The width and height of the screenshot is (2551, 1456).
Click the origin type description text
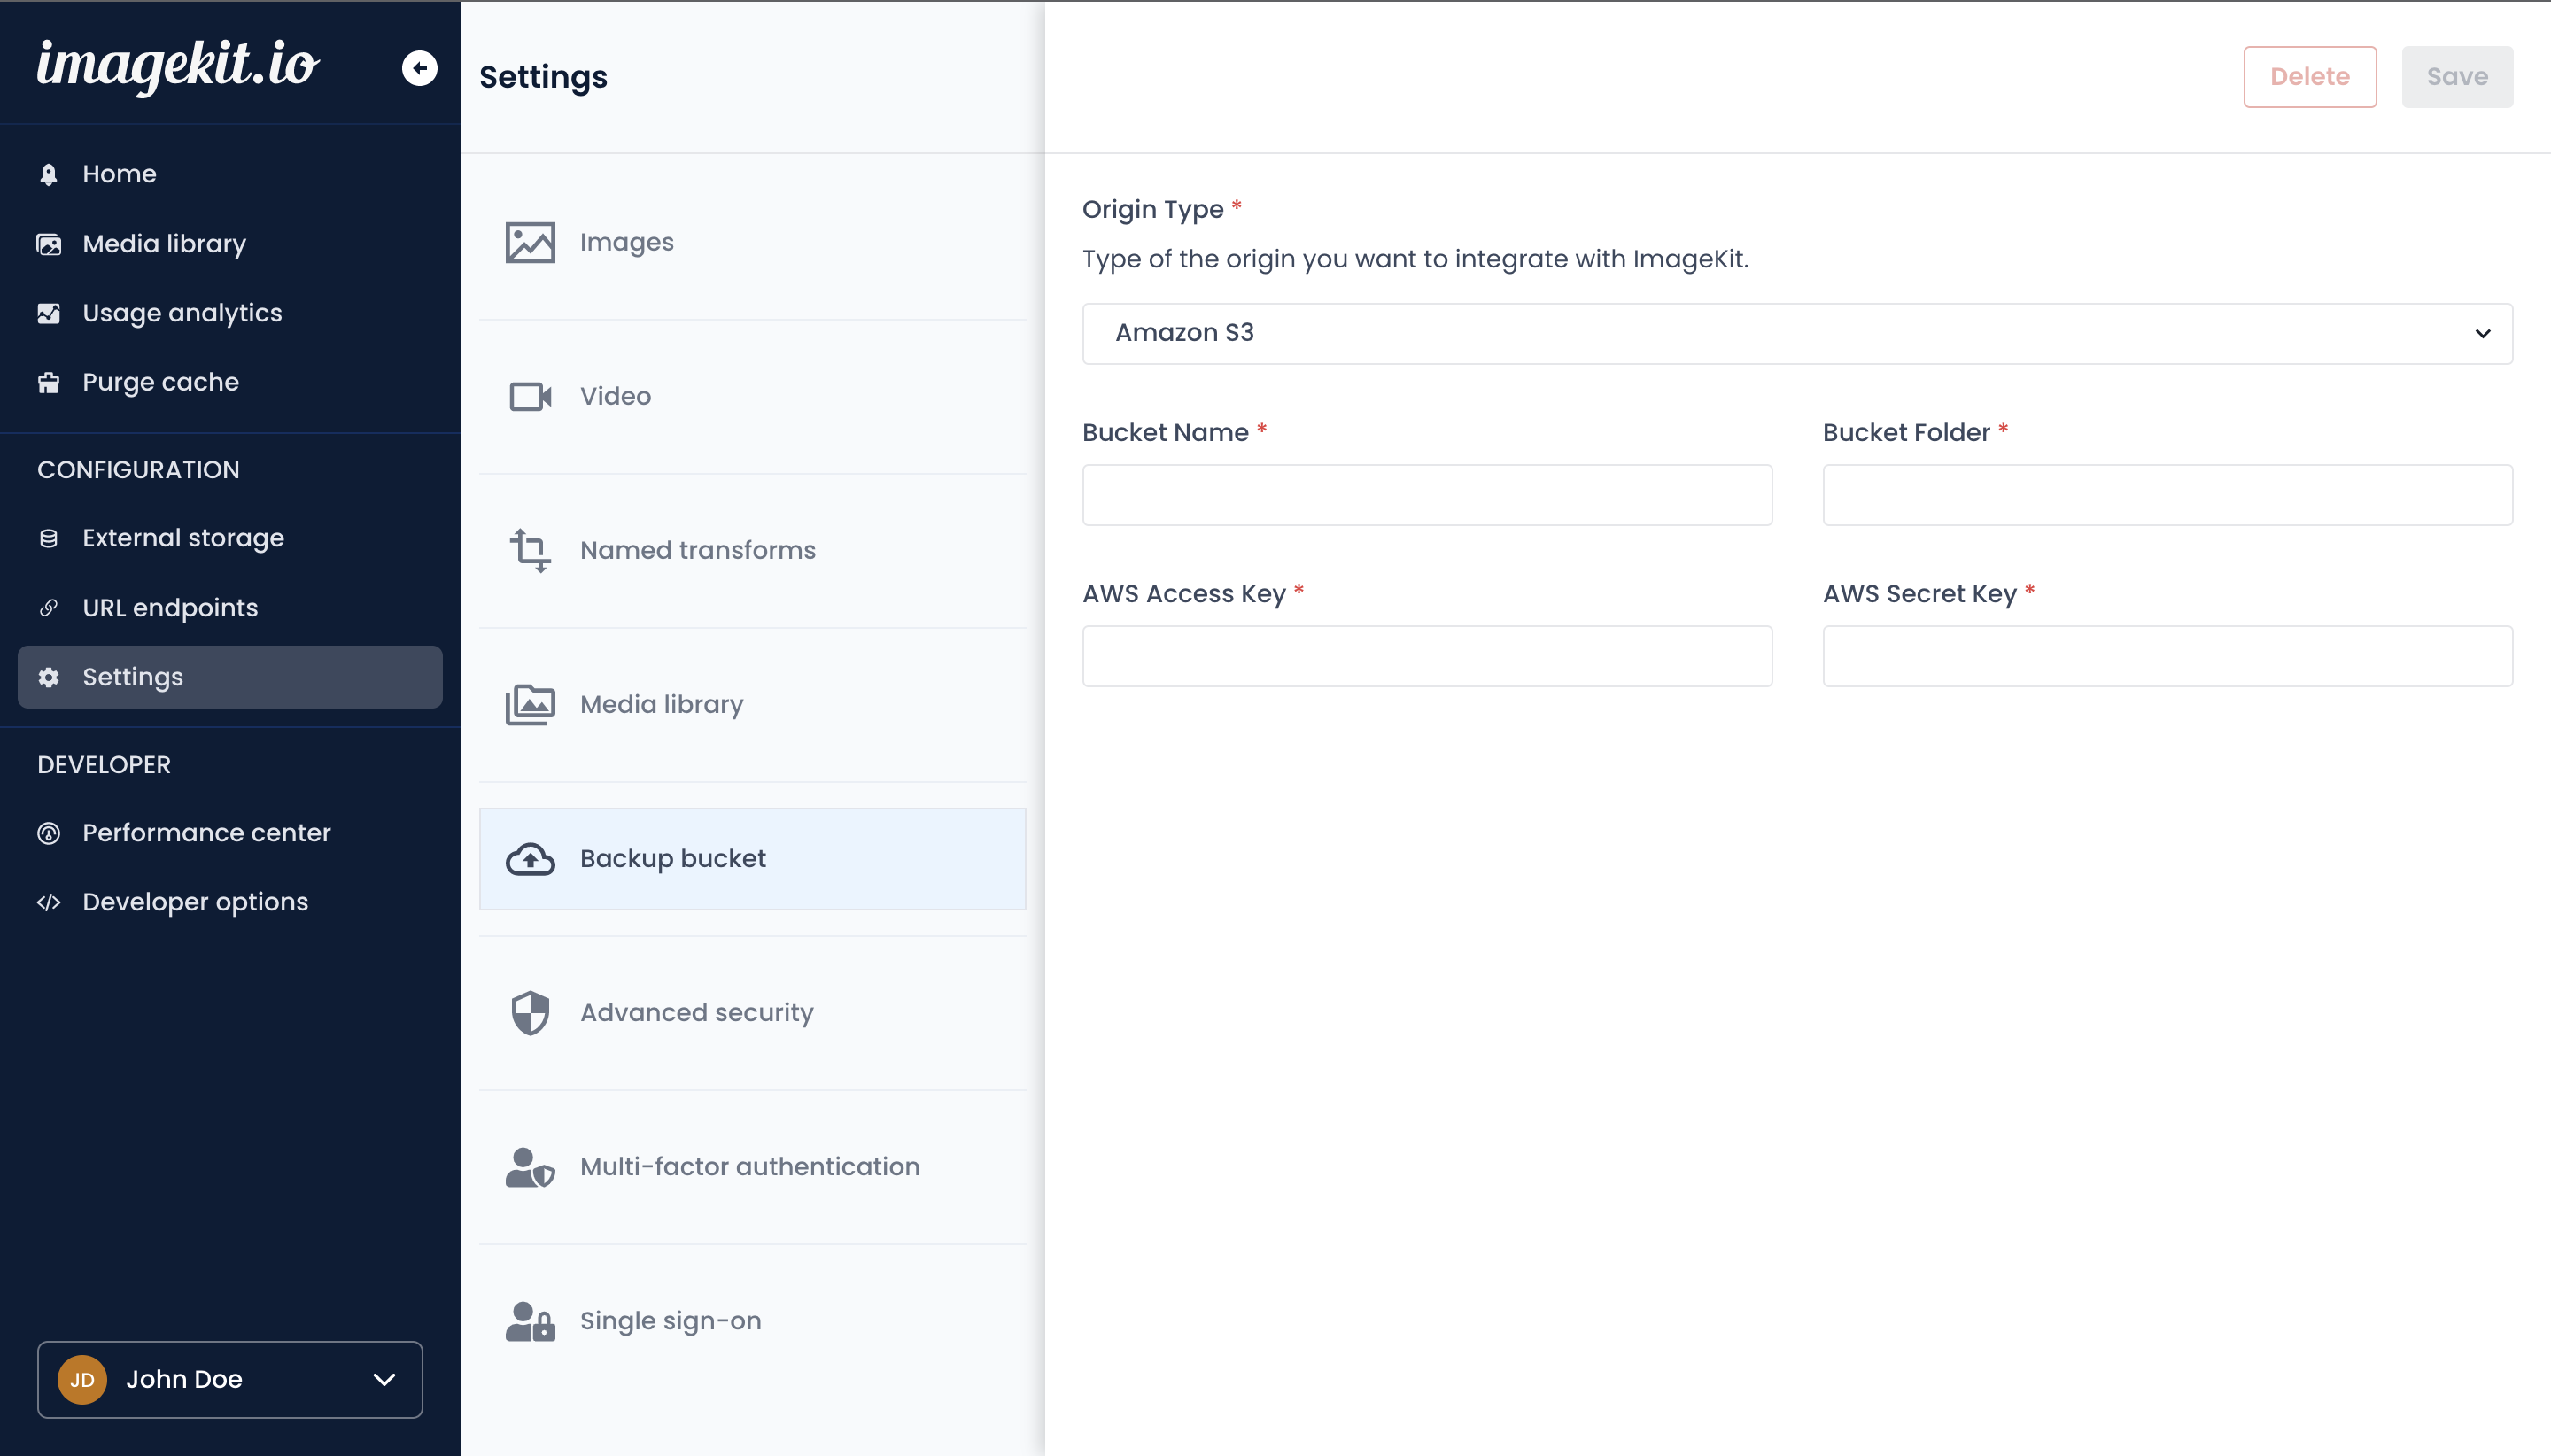pos(1415,259)
